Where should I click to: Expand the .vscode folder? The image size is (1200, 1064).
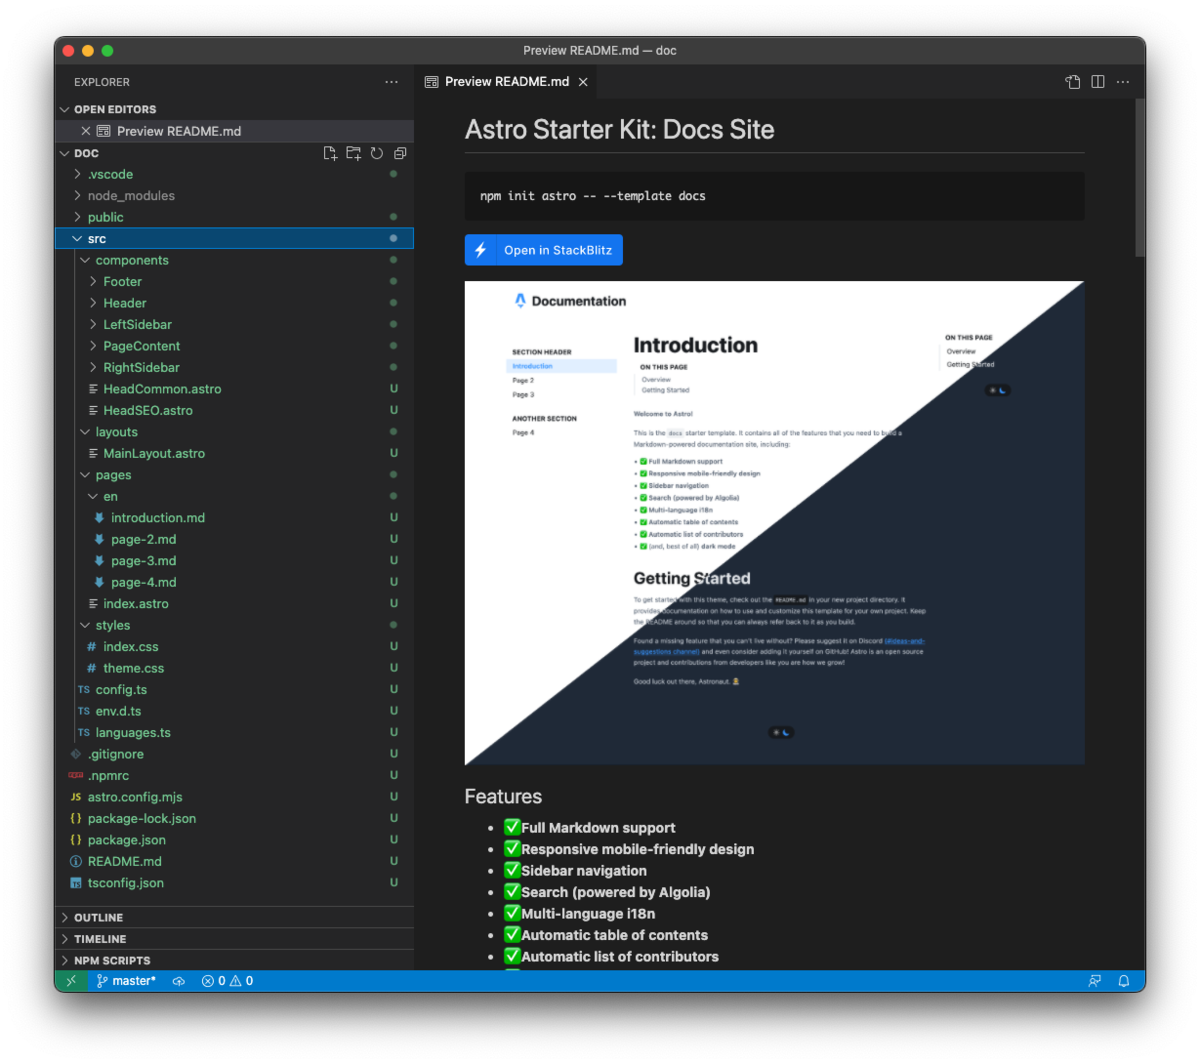pyautogui.click(x=234, y=174)
